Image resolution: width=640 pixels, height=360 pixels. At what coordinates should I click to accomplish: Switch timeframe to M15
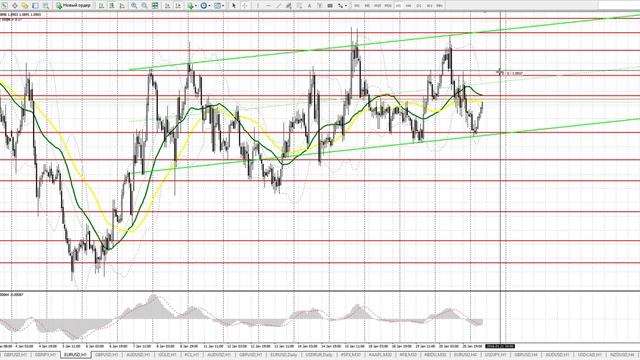click(378, 6)
